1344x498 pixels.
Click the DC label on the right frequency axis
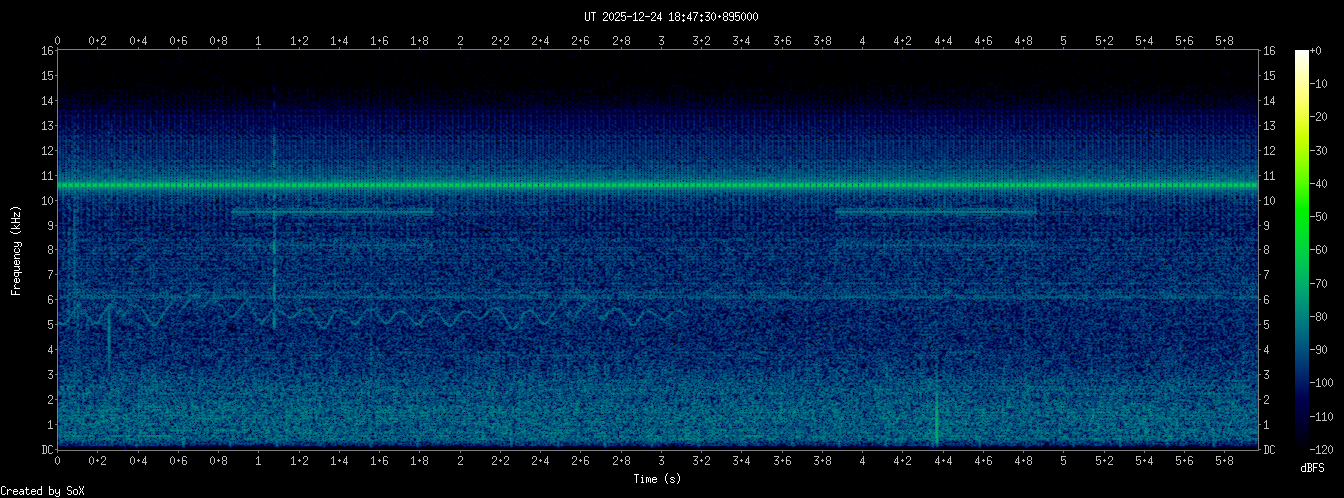click(1269, 450)
